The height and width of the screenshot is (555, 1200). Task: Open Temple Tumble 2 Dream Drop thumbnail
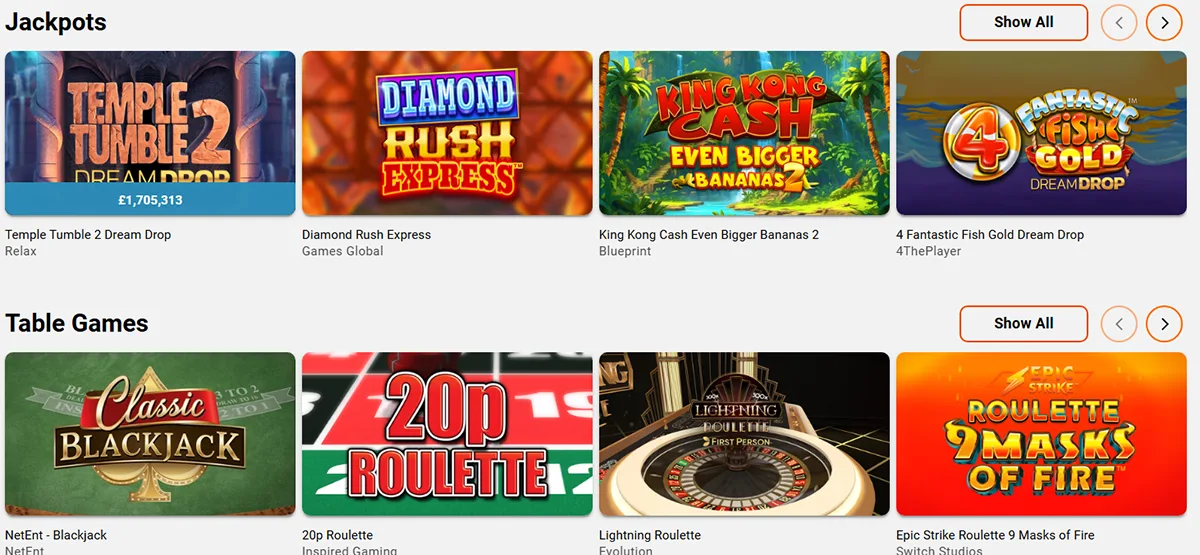(x=150, y=133)
